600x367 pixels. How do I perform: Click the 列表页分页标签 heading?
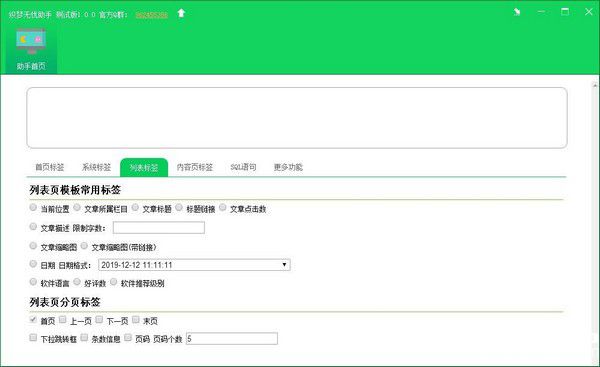pos(65,302)
